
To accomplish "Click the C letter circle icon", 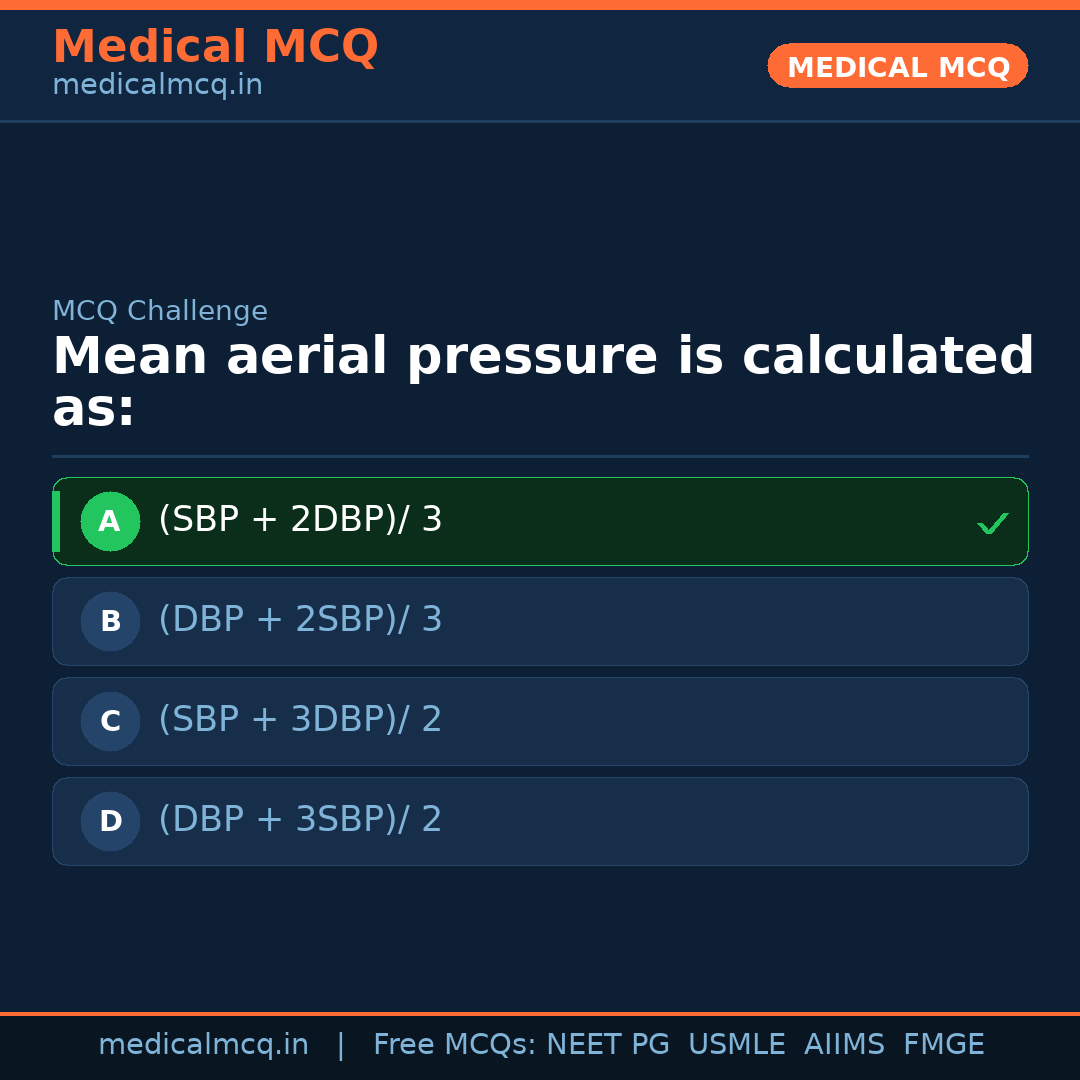I will pyautogui.click(x=110, y=721).
